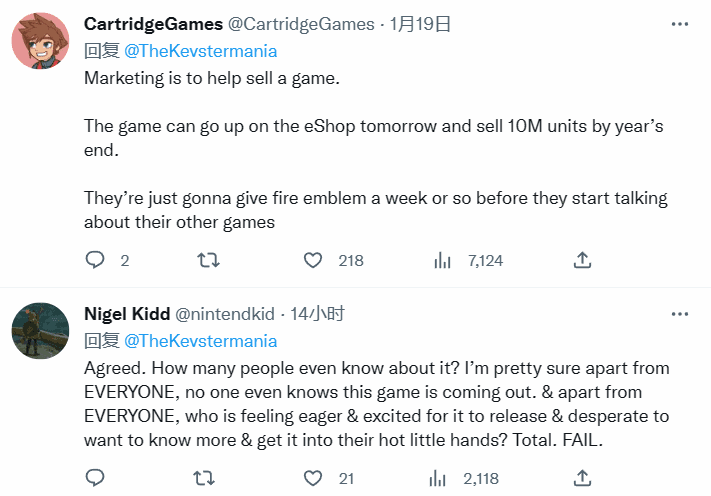Viewport: 711px width, 496px height.
Task: Share the CartridgeGames tweet
Action: (x=582, y=260)
